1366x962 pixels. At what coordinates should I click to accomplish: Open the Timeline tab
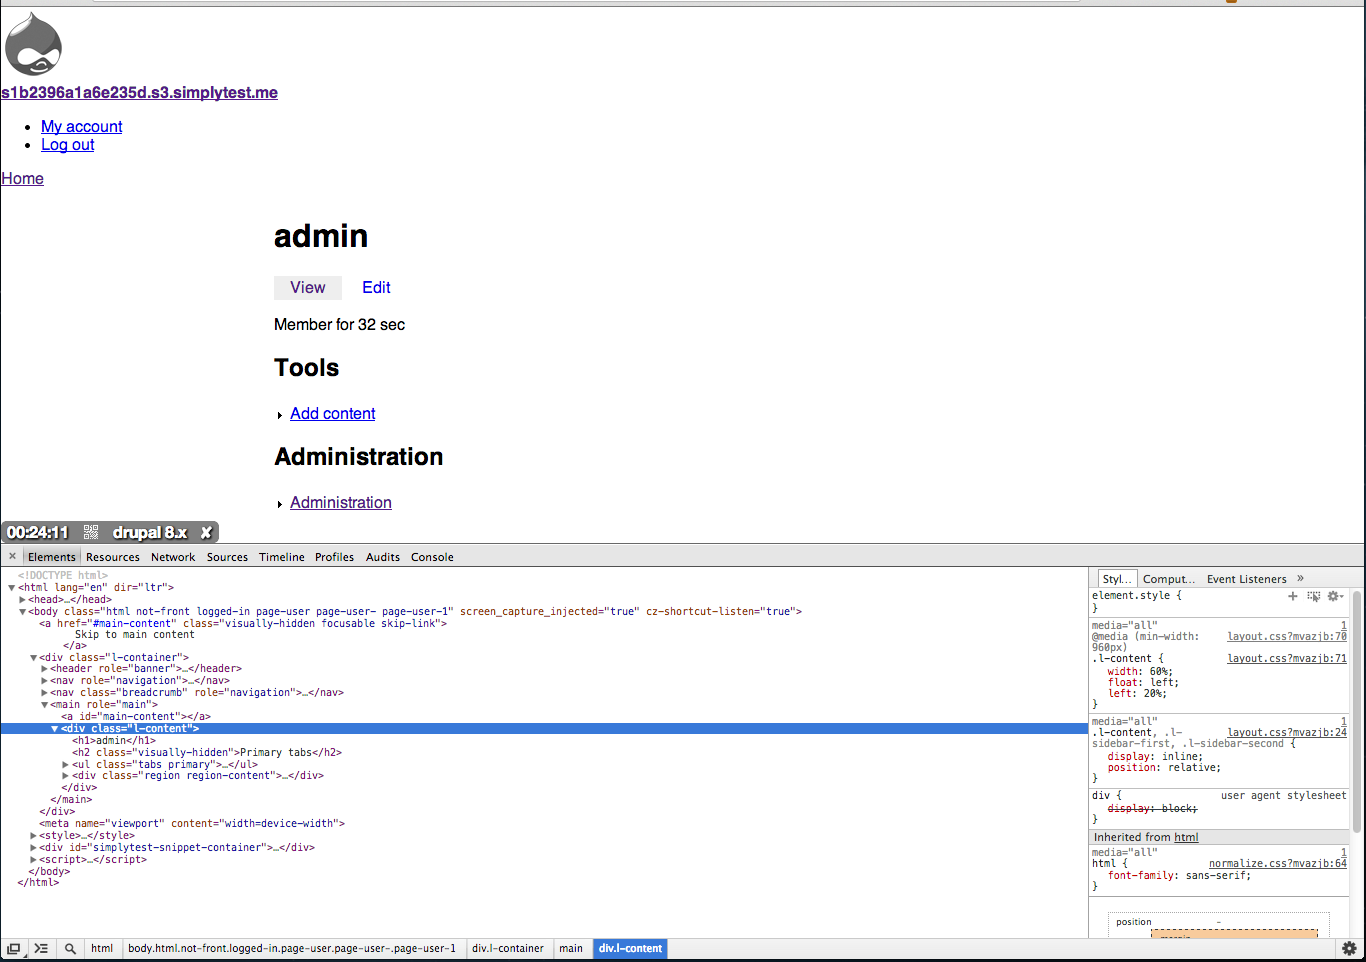(x=282, y=557)
